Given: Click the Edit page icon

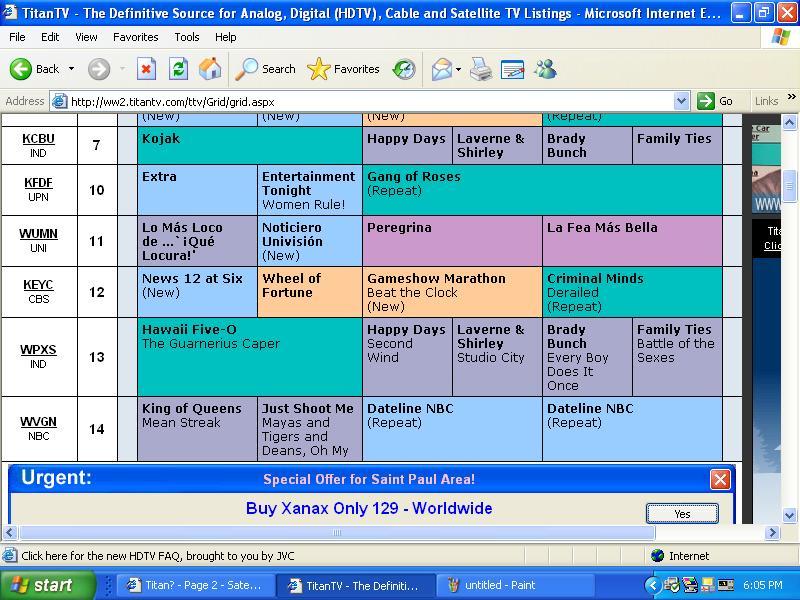Looking at the screenshot, I should point(513,69).
